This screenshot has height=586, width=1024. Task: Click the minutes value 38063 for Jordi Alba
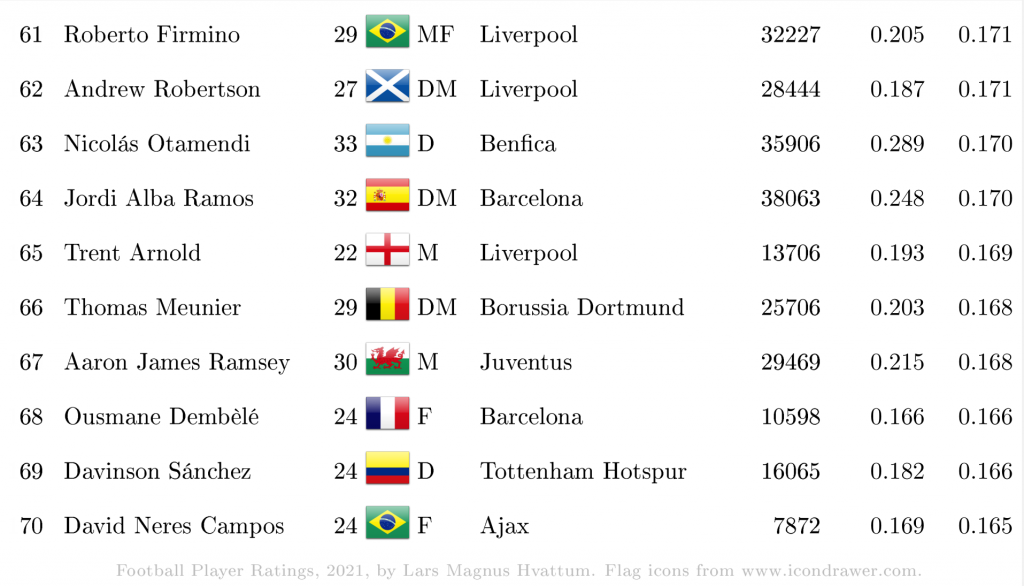[x=790, y=198]
